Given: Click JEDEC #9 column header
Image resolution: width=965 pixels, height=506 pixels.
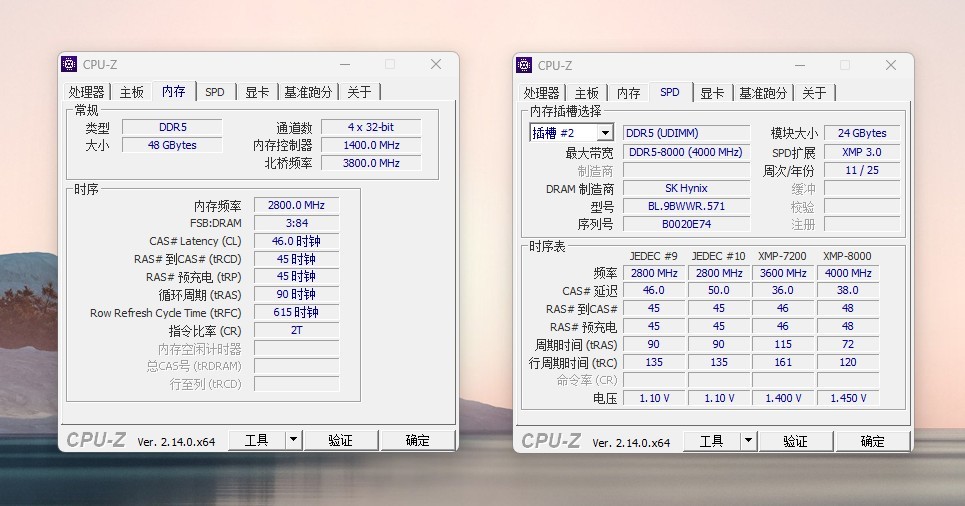Looking at the screenshot, I should coord(654,256).
